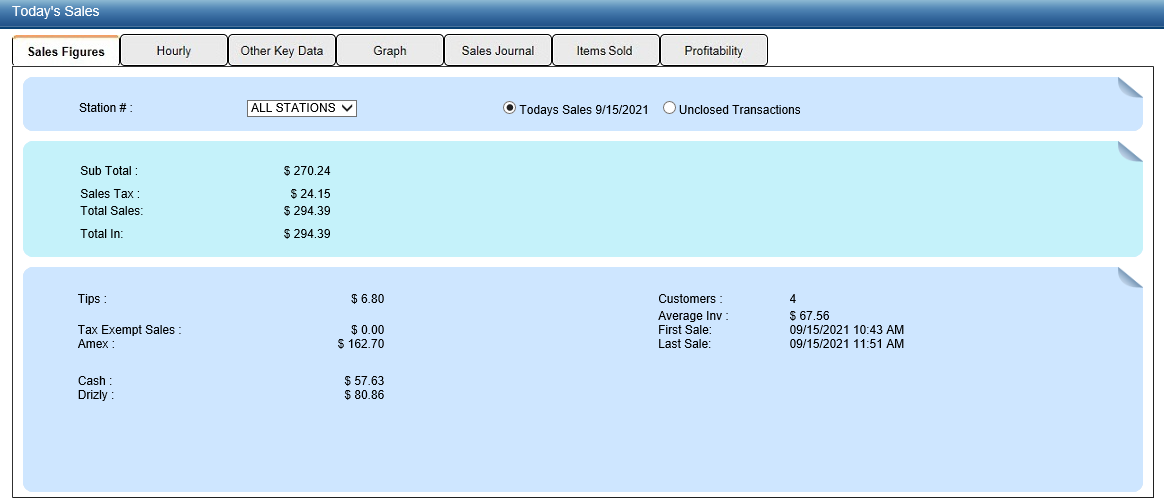Viewport: 1164px width, 502px height.
Task: Click the Today's Sales title bar text
Action: point(56,12)
